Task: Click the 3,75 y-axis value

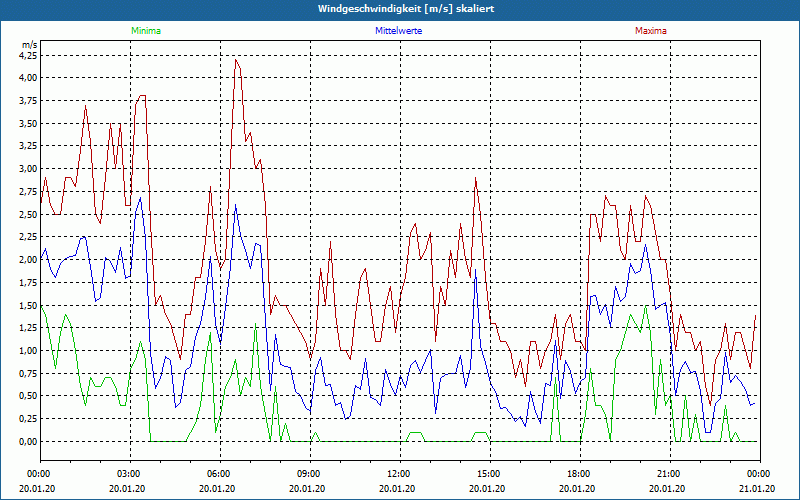Action: (28, 101)
